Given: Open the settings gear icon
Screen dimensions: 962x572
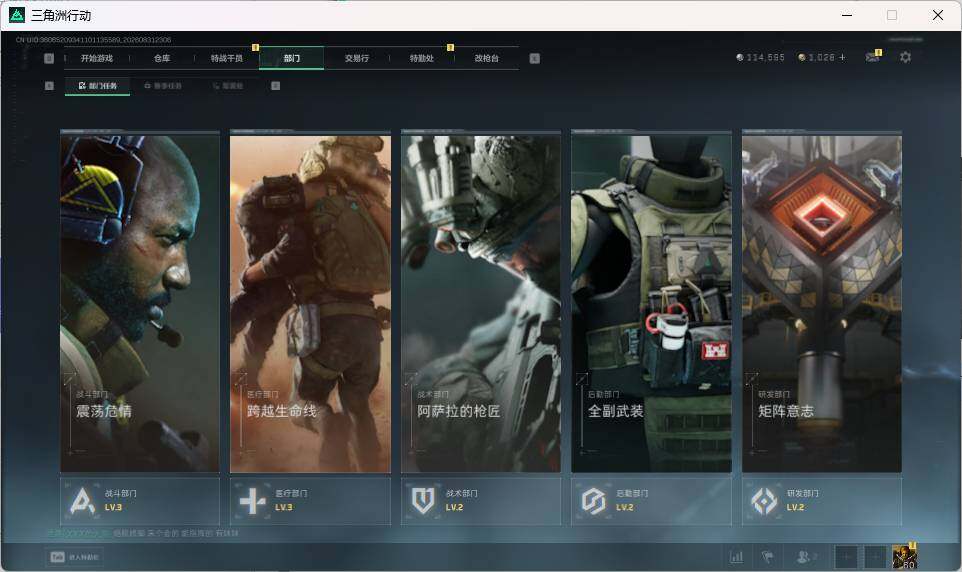Looking at the screenshot, I should [x=905, y=57].
